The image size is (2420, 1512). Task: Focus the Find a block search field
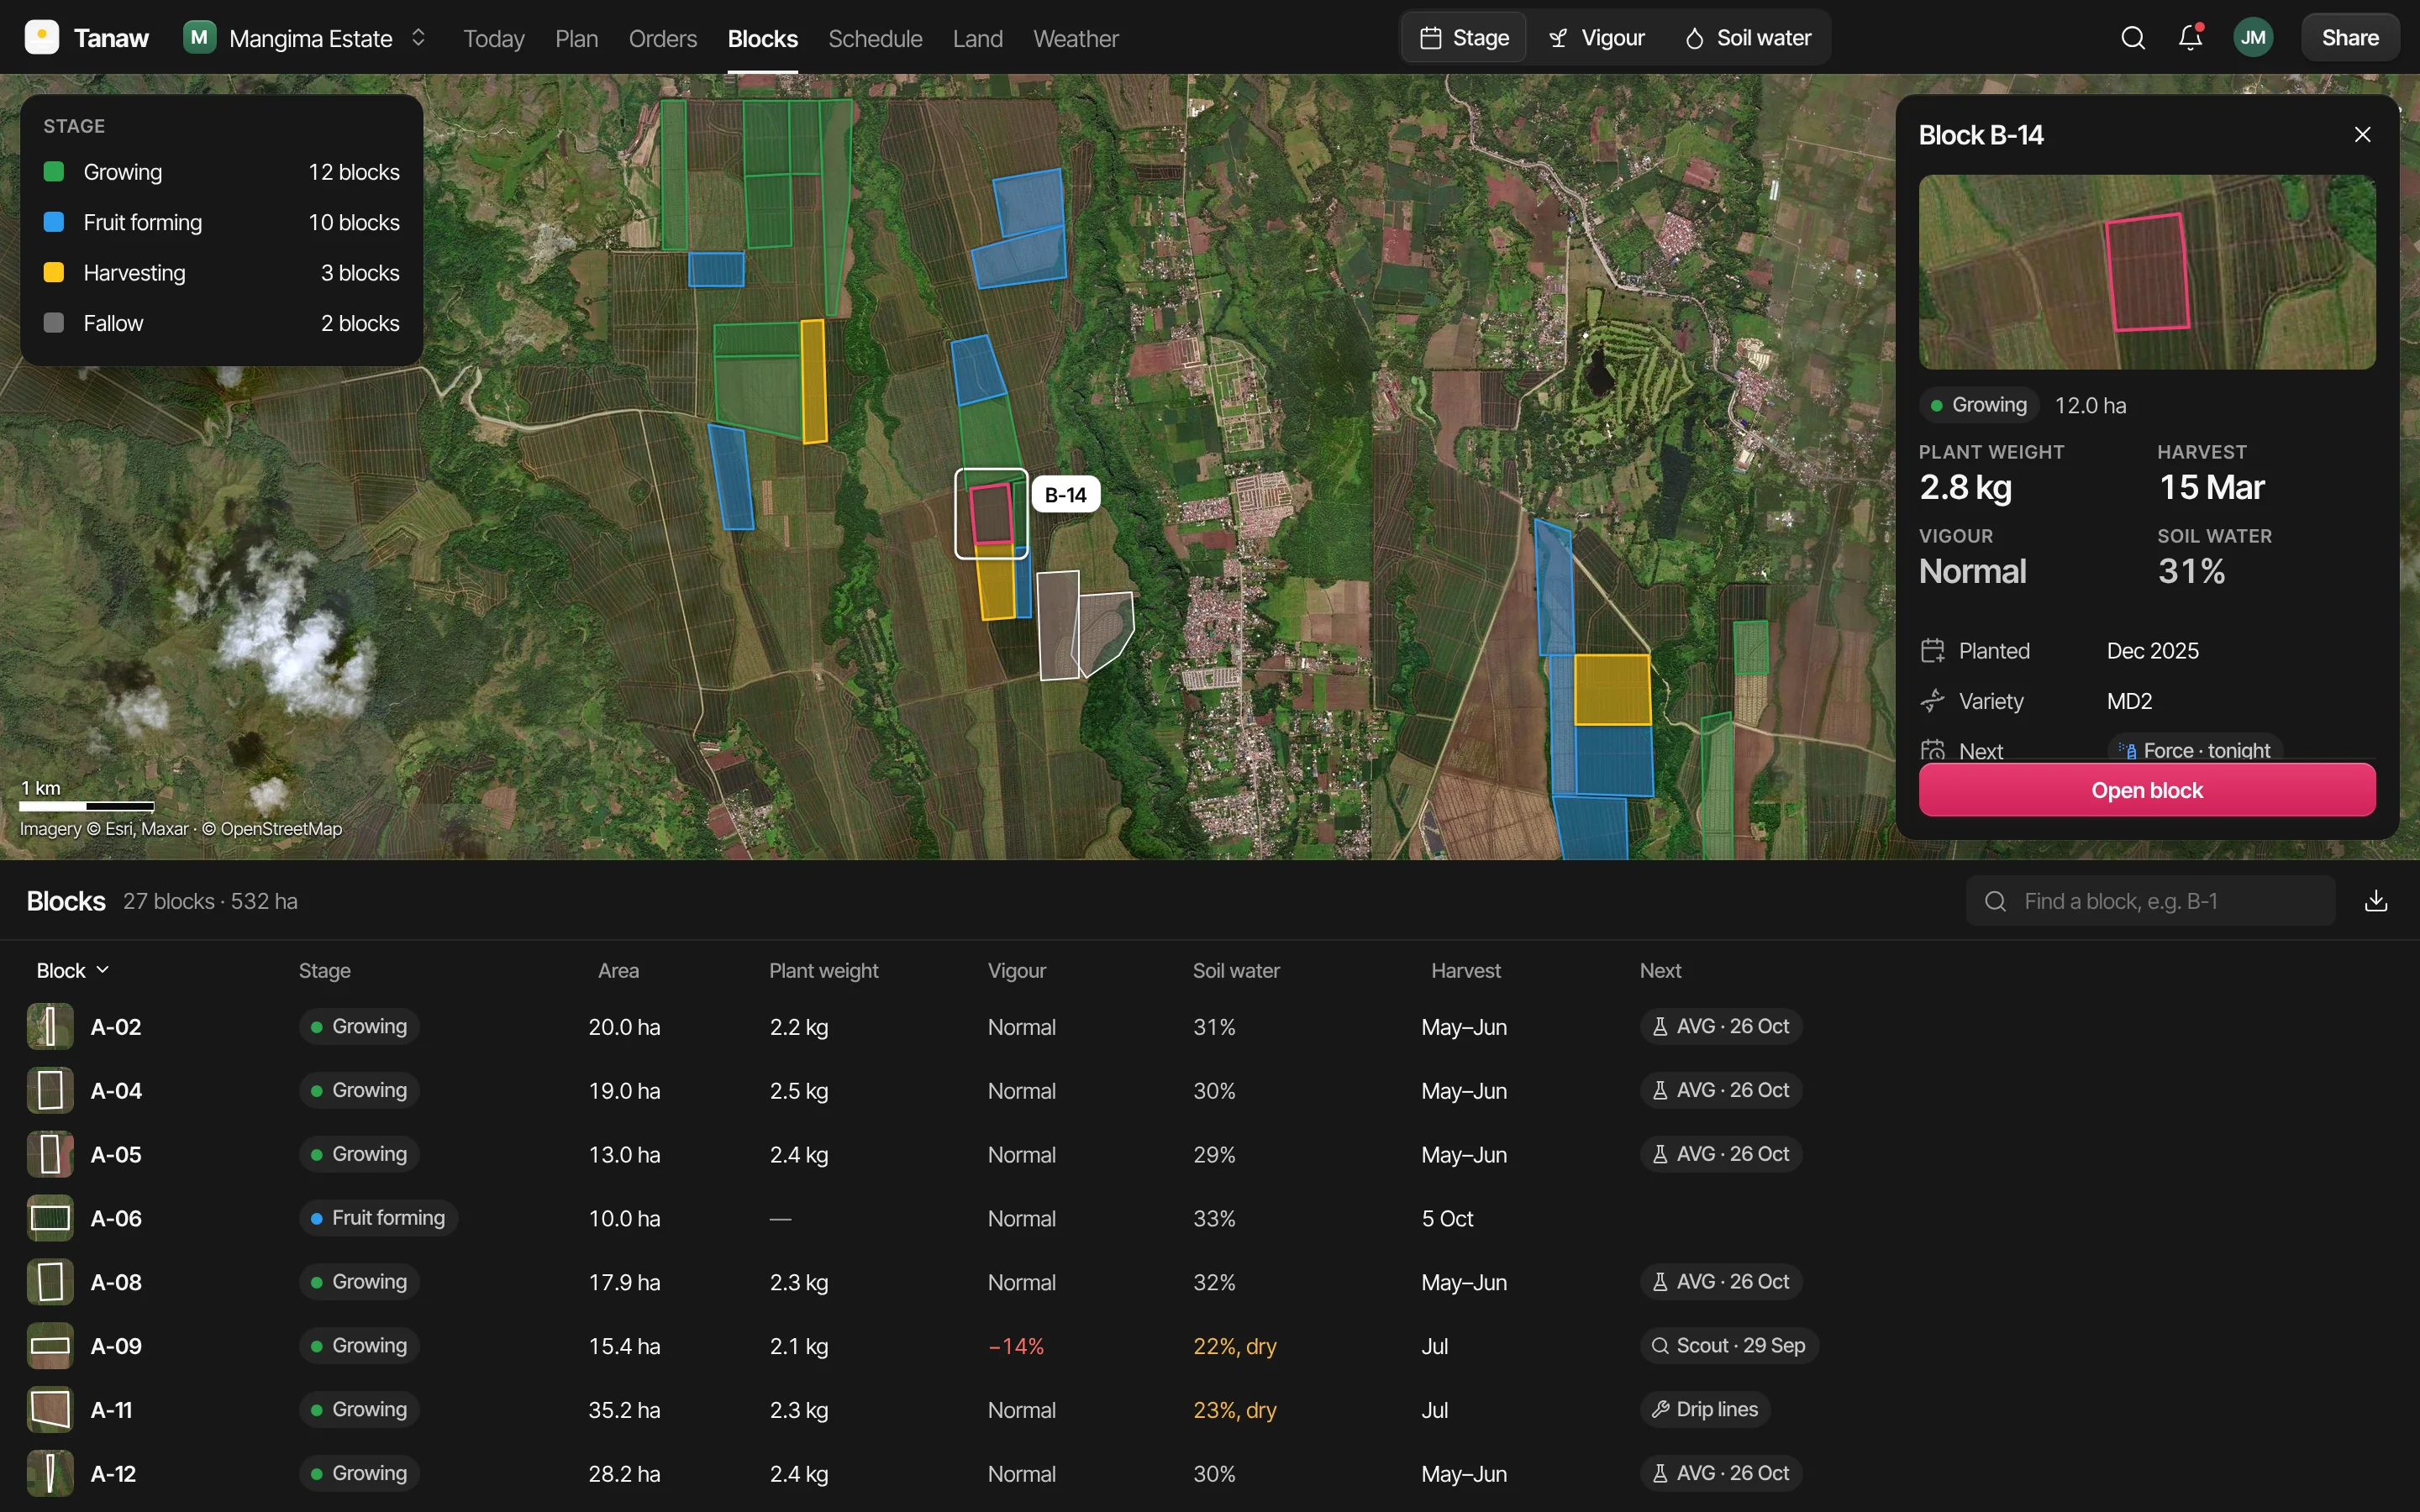click(x=2150, y=901)
